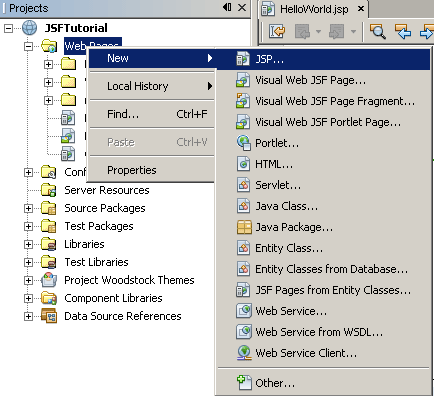Image resolution: width=434 pixels, height=396 pixels.
Task: Choose Visual Web JSF Portlet Page...
Action: (323, 122)
